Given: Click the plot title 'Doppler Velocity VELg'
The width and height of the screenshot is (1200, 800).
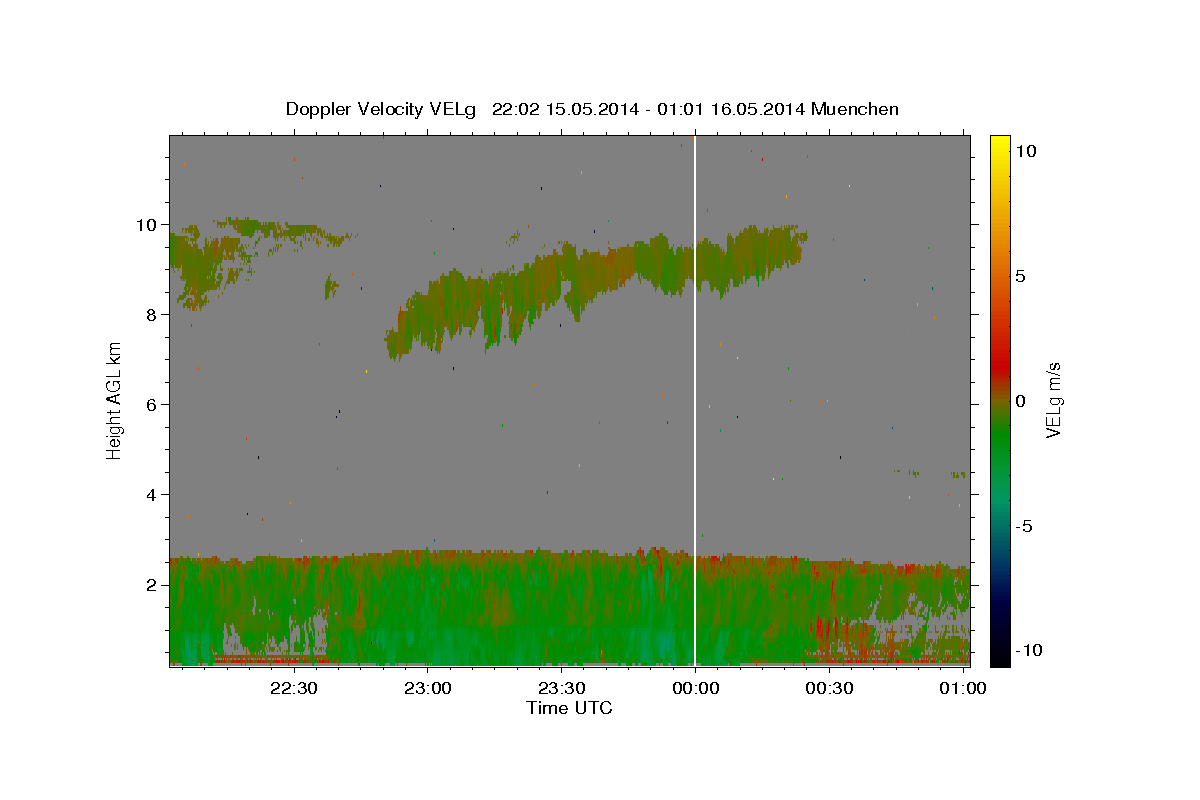Looking at the screenshot, I should coord(381,109).
